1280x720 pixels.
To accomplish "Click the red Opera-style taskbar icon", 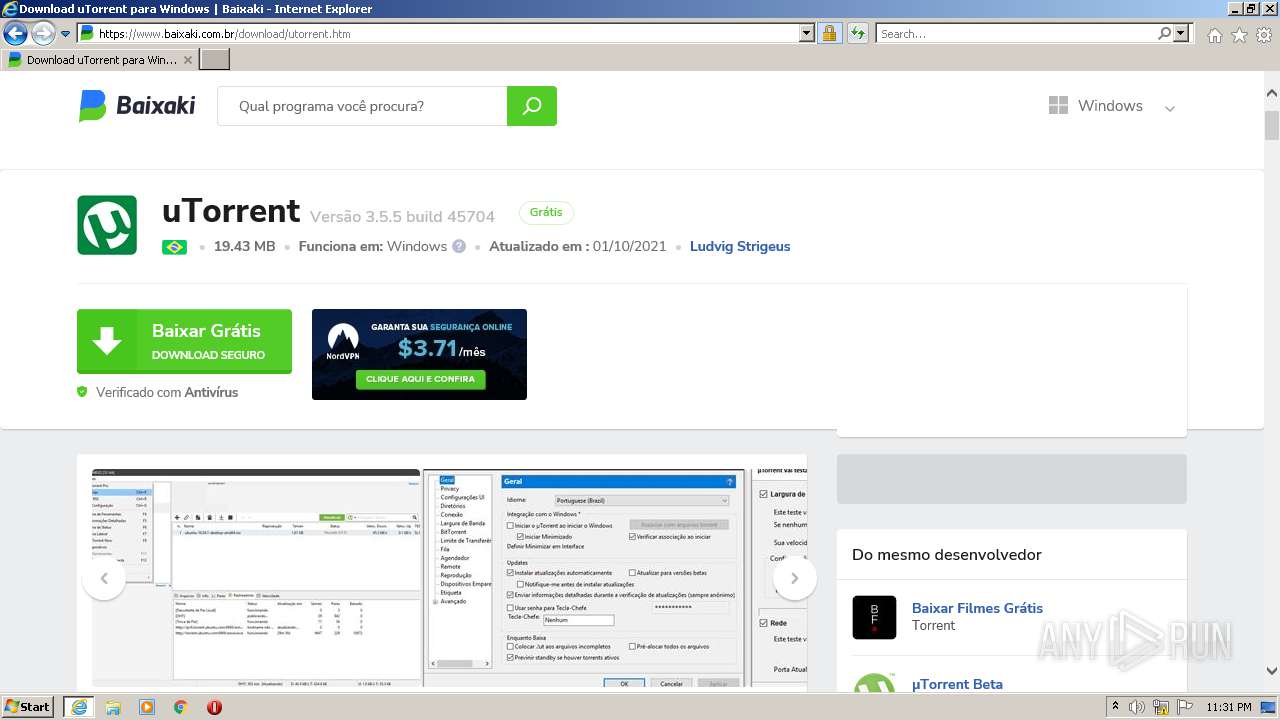I will pyautogui.click(x=214, y=707).
